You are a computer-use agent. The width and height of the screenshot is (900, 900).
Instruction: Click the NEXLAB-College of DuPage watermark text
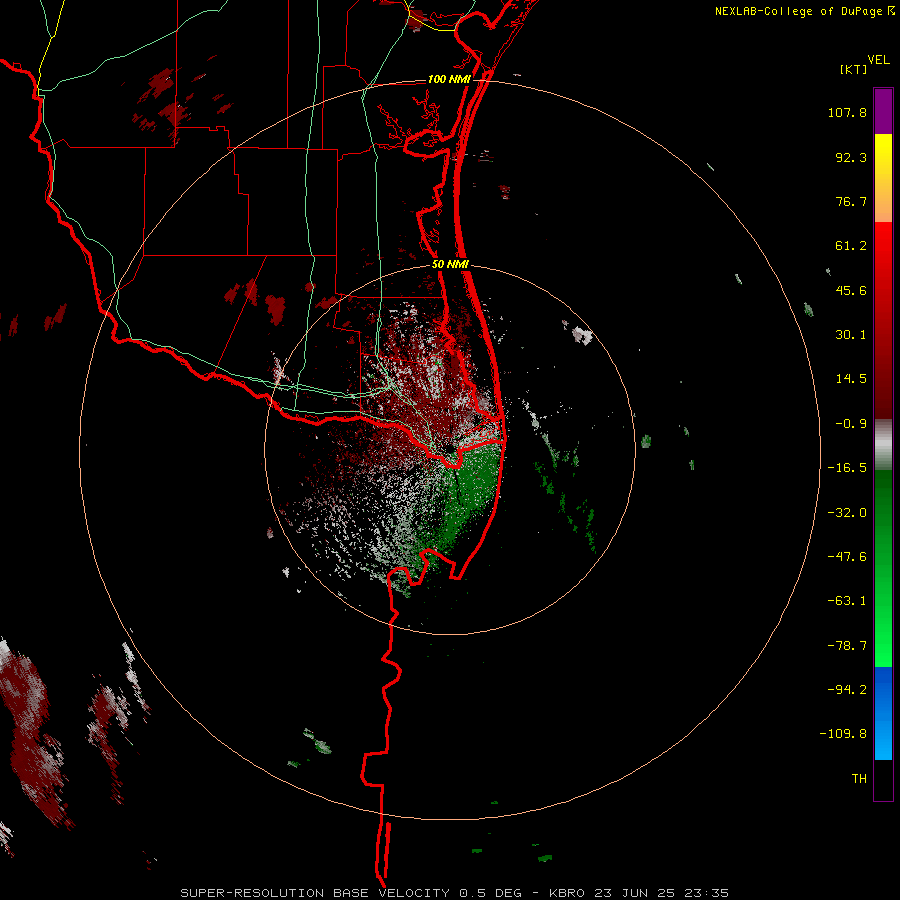[x=804, y=11]
